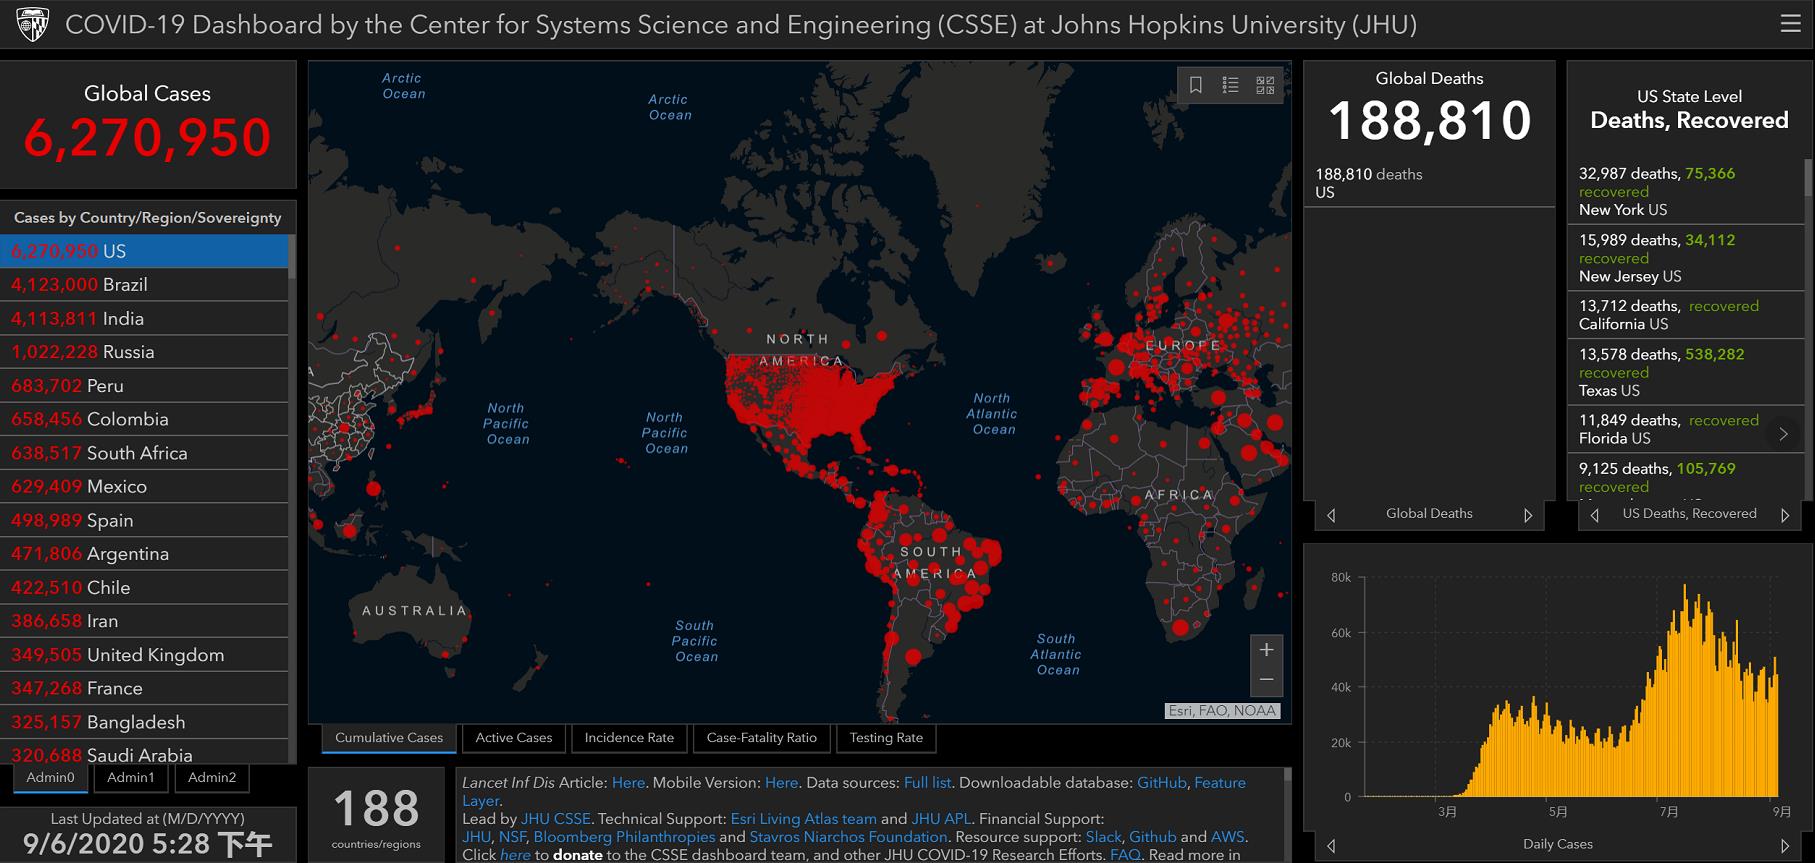Go to next Daily Cases chart
The image size is (1815, 863).
[1785, 846]
